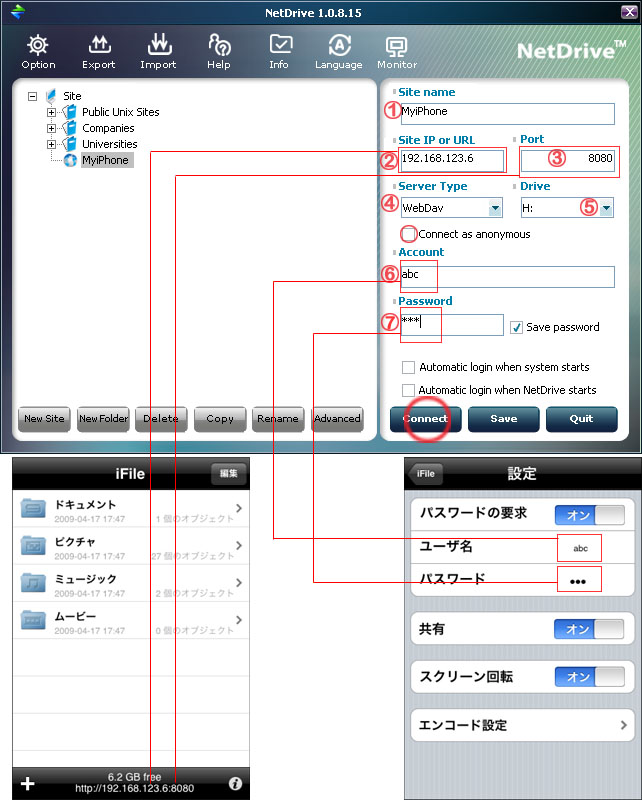Tap chevron on the ドキュメント row
Viewport: 642px width, 800px height.
pyautogui.click(x=239, y=508)
